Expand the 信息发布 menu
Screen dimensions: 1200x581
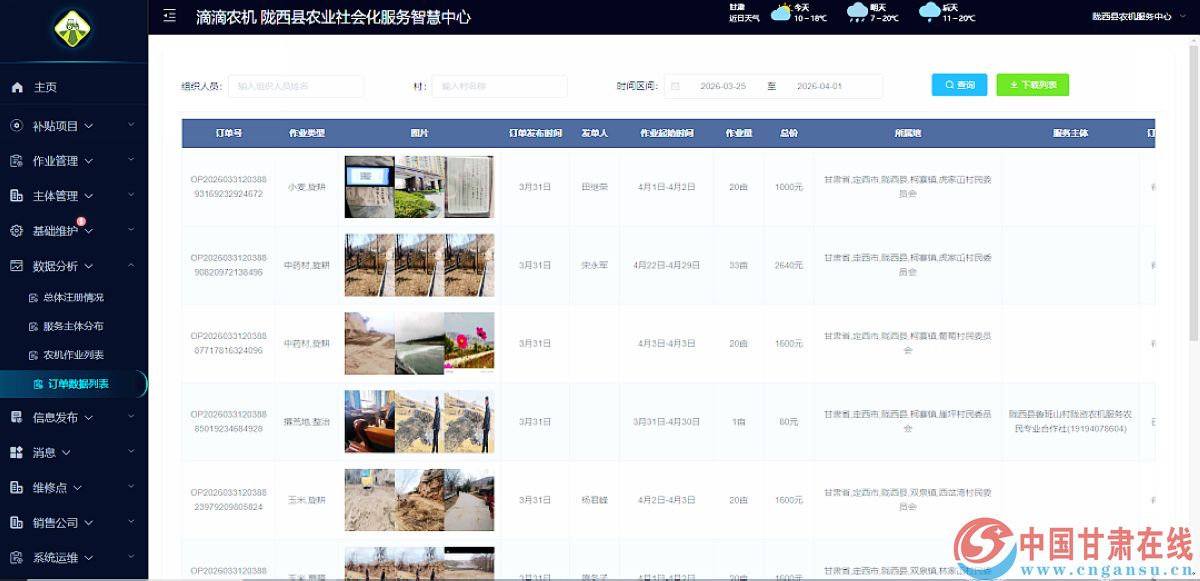click(x=65, y=418)
